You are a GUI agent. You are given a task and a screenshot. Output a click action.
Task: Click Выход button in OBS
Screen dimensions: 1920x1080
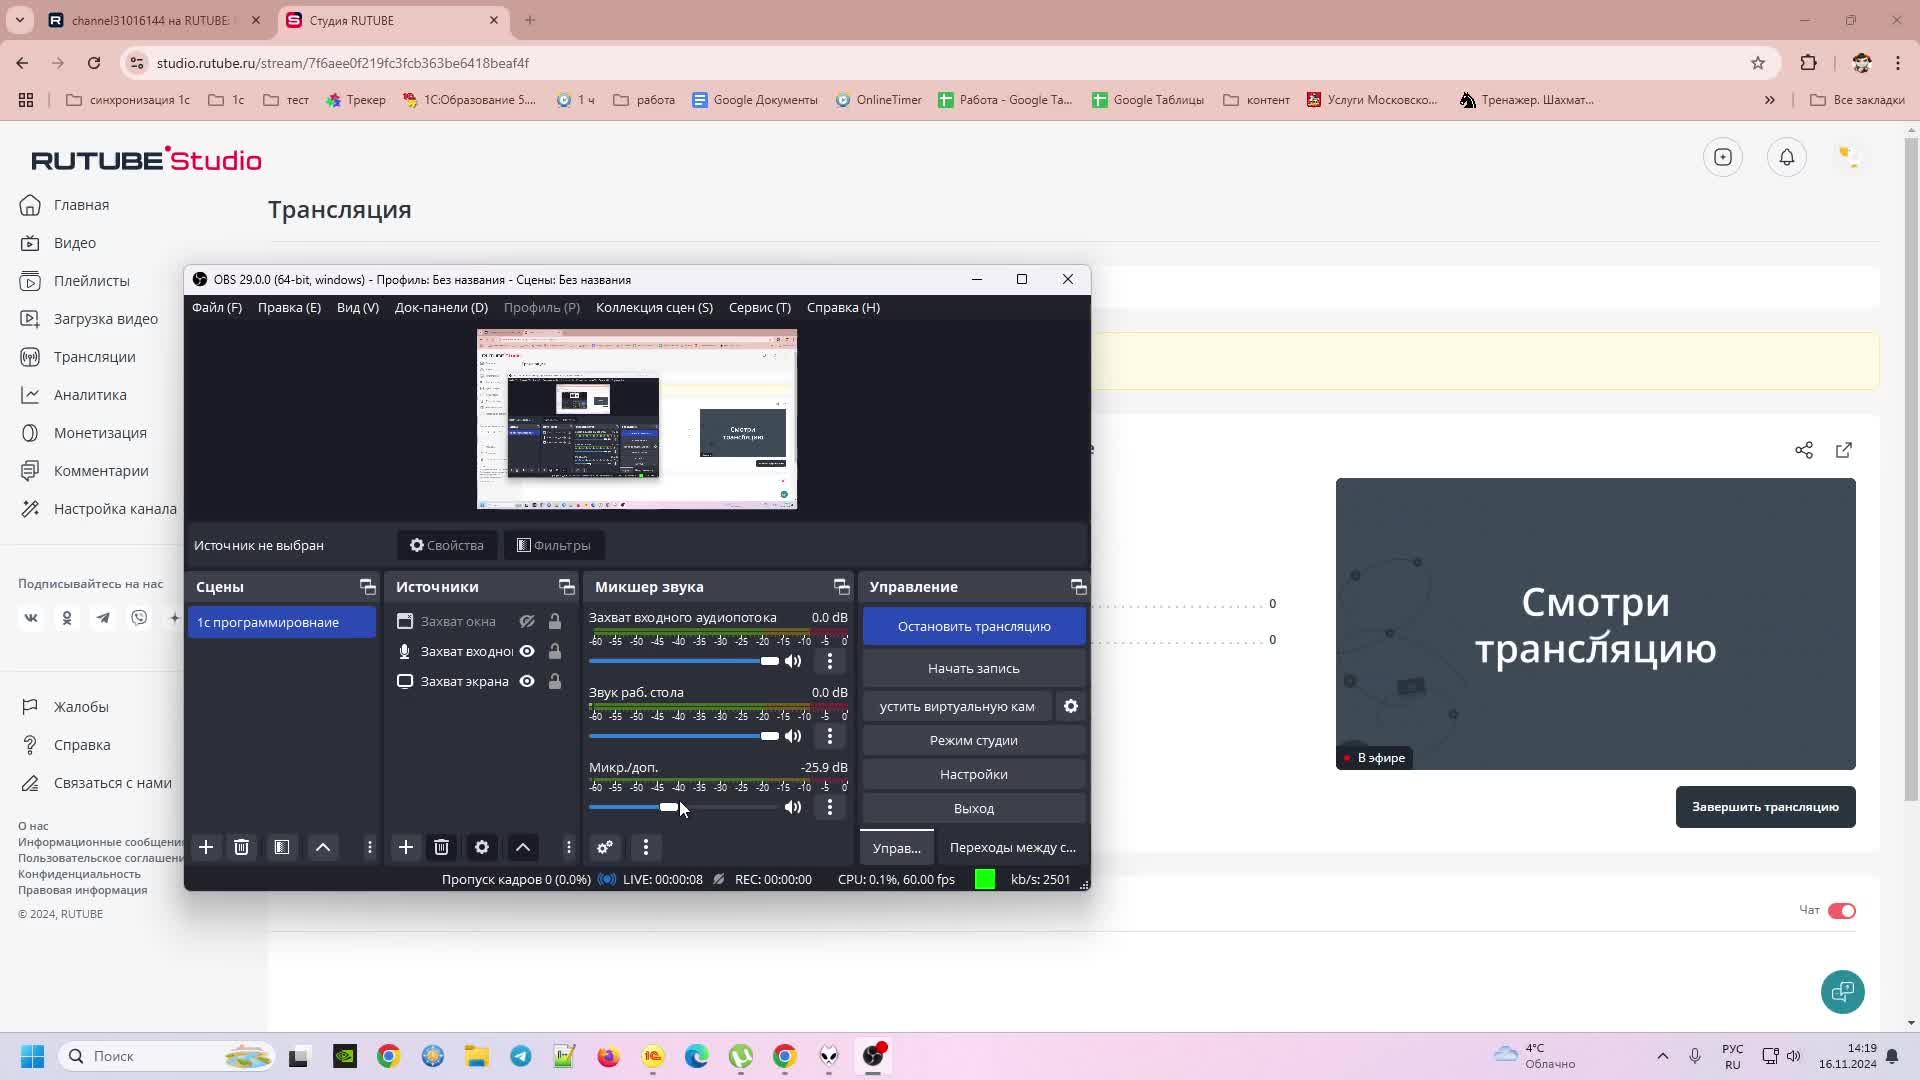point(974,808)
